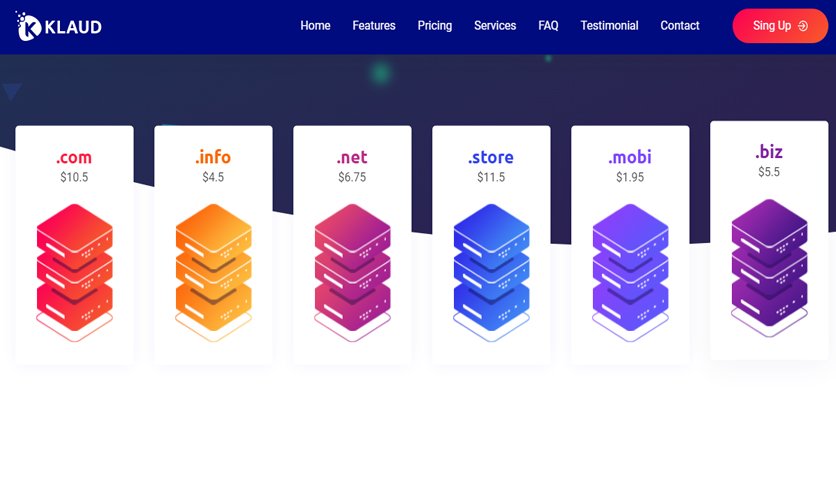Open the Pricing menu link
The image size is (836, 484).
click(x=435, y=26)
